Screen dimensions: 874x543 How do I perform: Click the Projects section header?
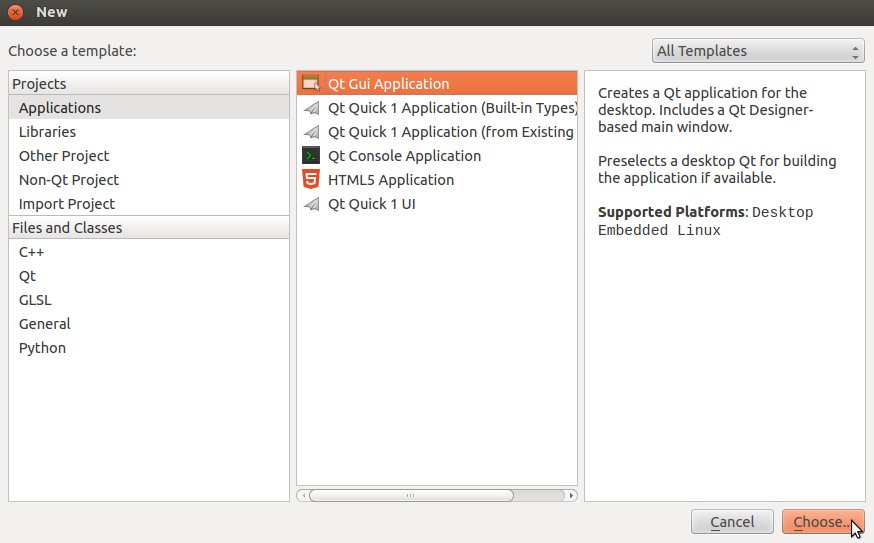point(149,84)
